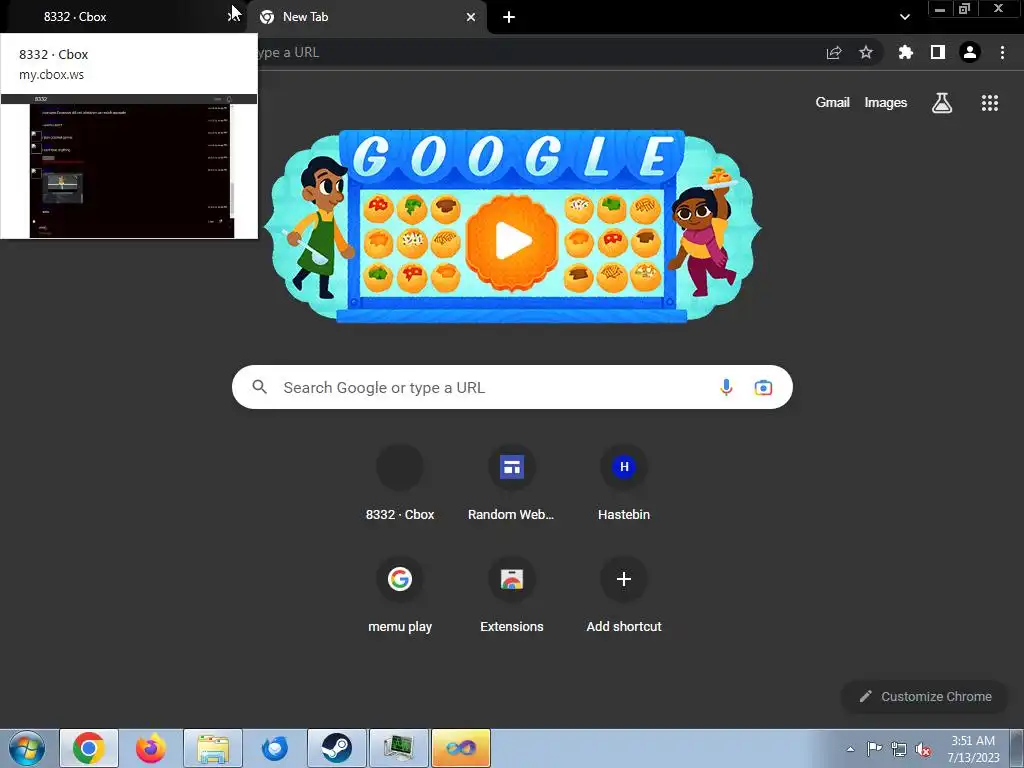This screenshot has height=768, width=1024.
Task: Open Thunderbird from the taskbar
Action: pyautogui.click(x=275, y=748)
